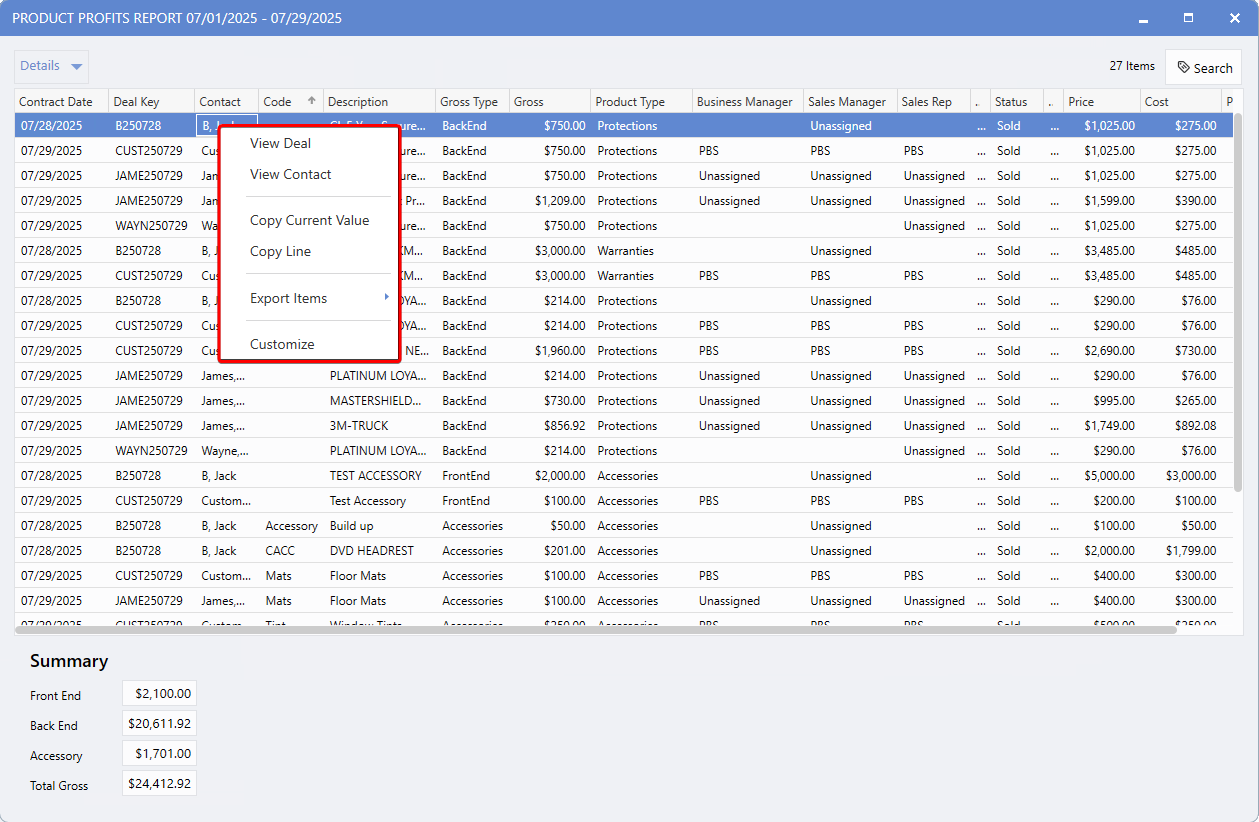
Task: Maximize the Product Profits Report window
Action: click(x=1188, y=18)
